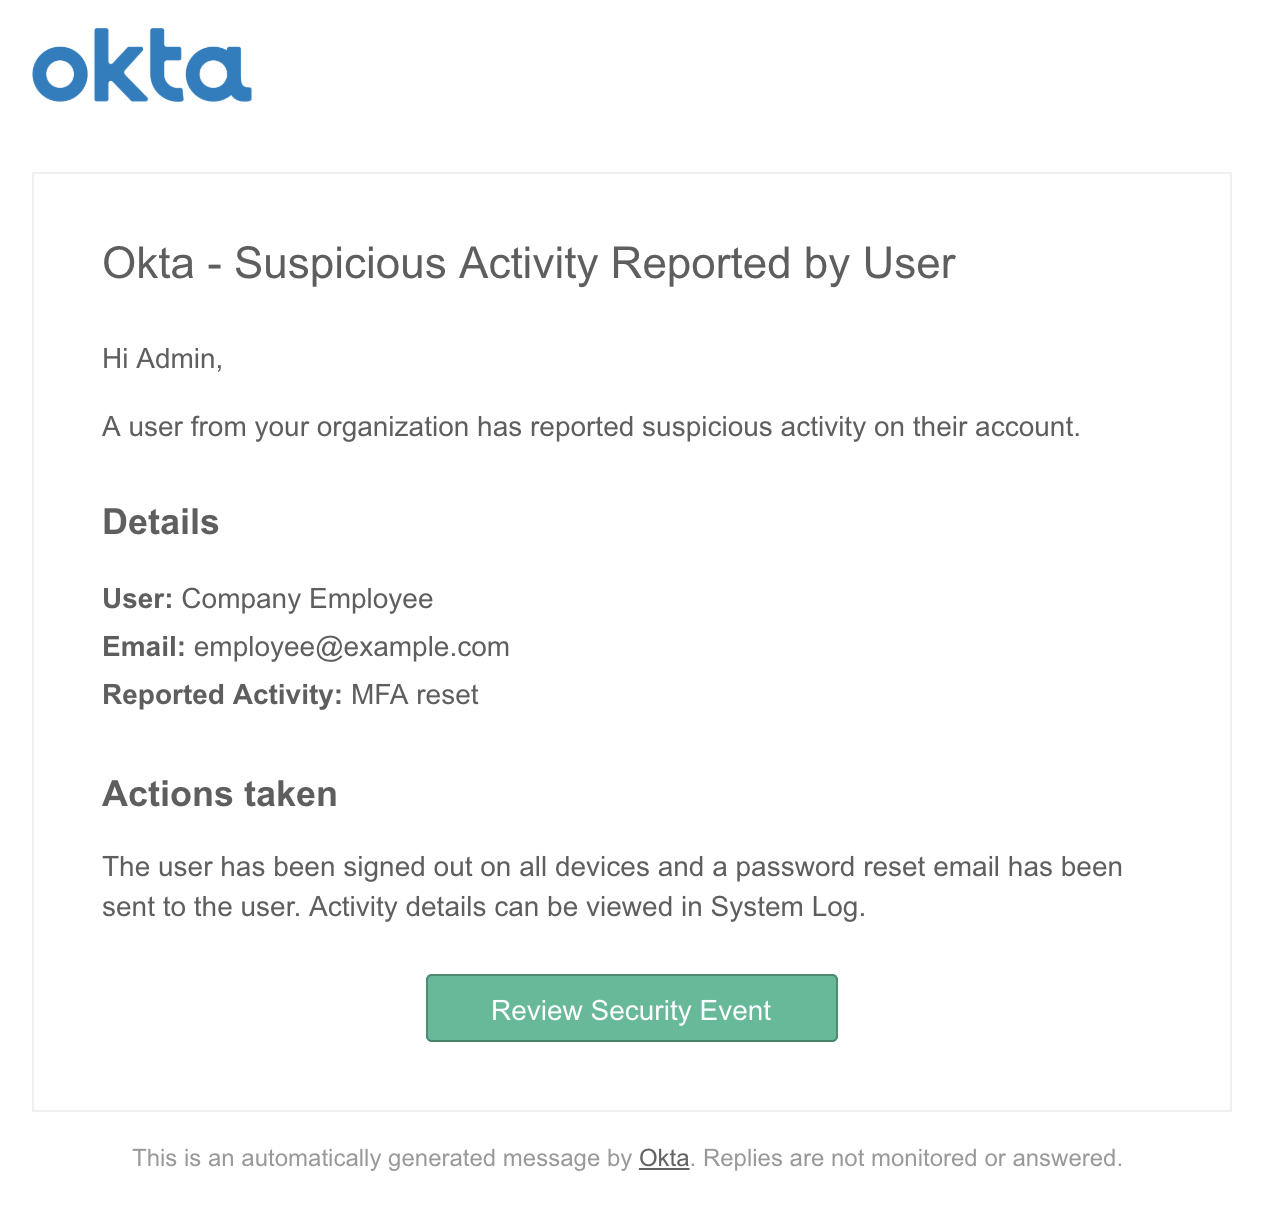The height and width of the screenshot is (1222, 1270).
Task: Click the email title heading
Action: tap(529, 263)
